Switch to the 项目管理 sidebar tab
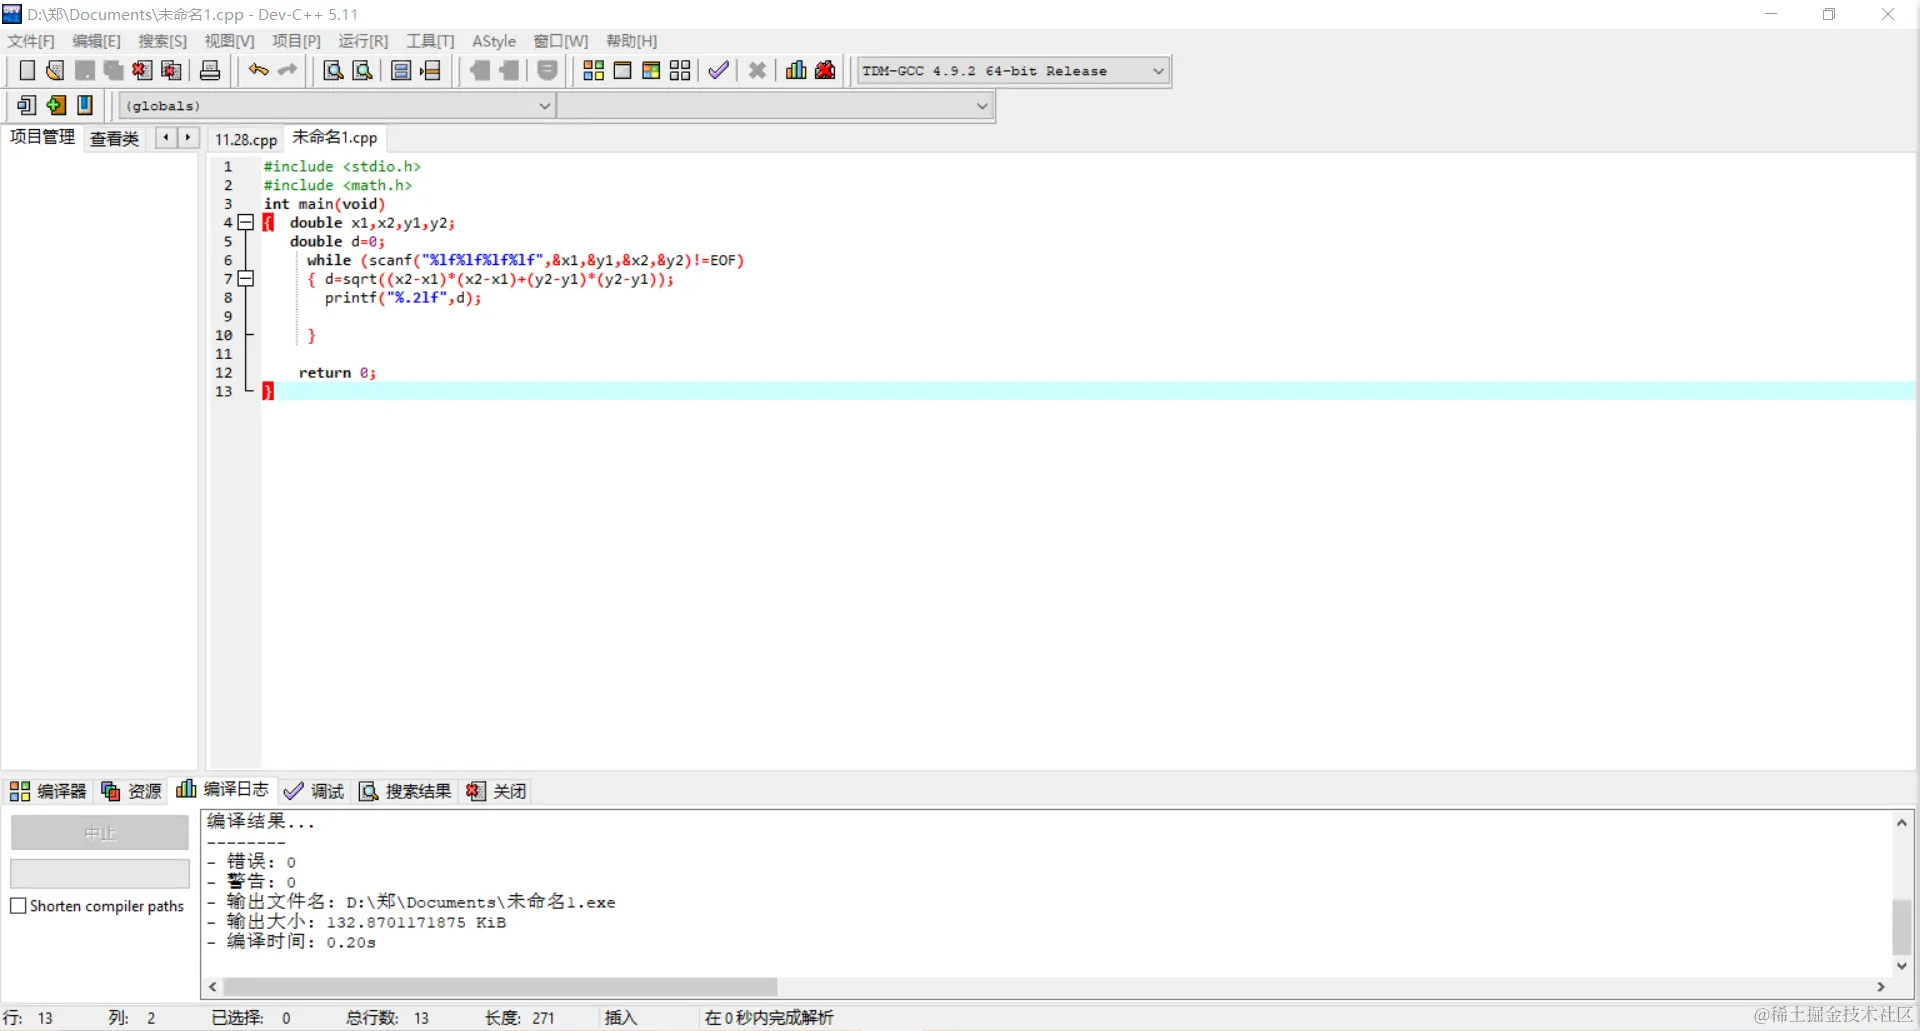This screenshot has width=1920, height=1031. pyautogui.click(x=42, y=137)
